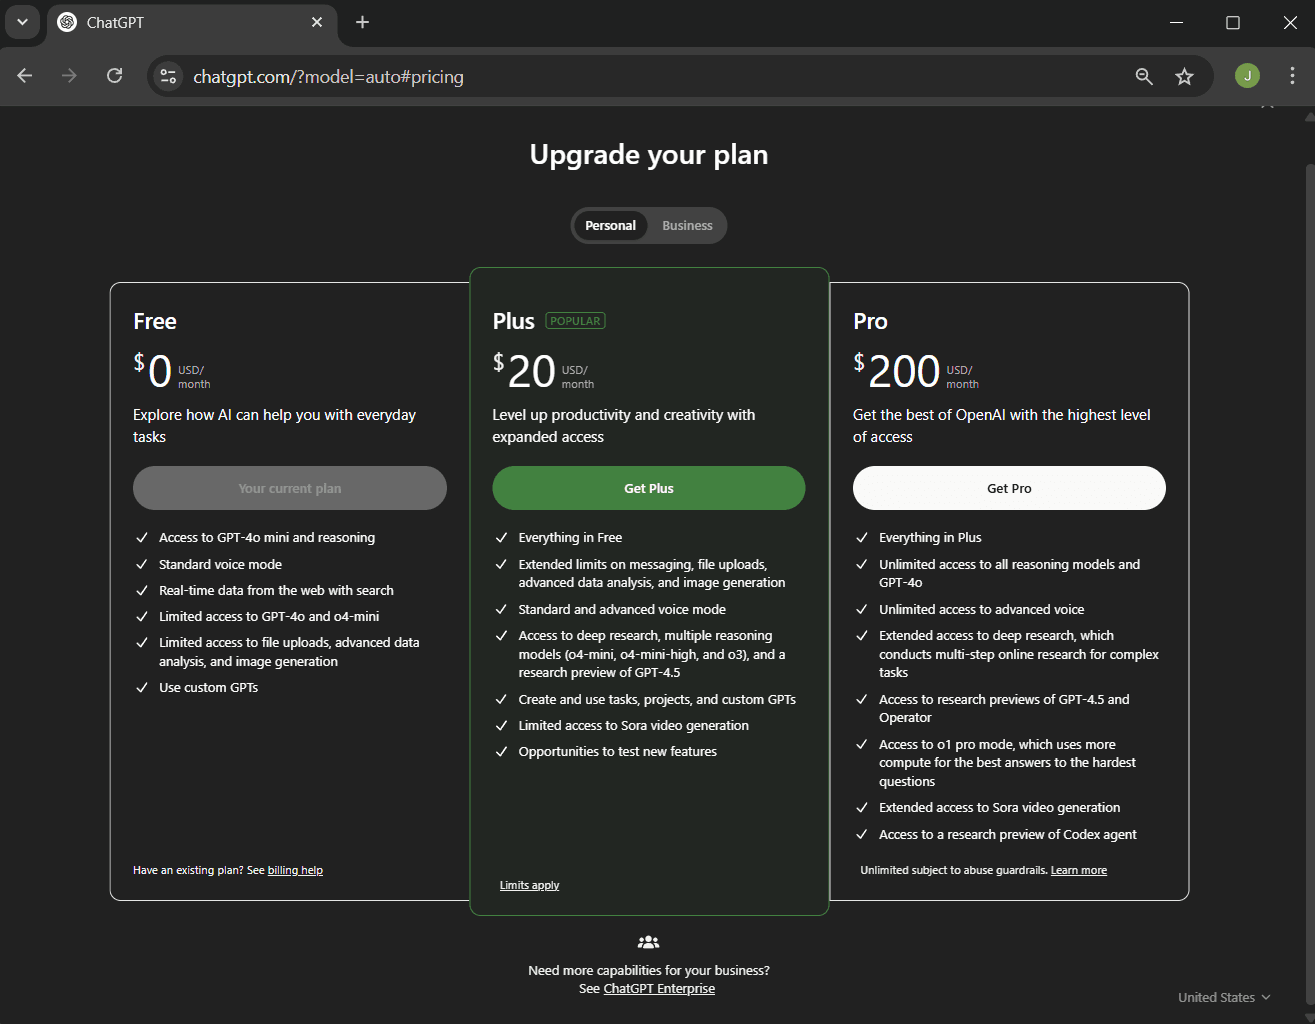1315x1024 pixels.
Task: Open the ChatGPT Enterprise link
Action: [x=659, y=988]
